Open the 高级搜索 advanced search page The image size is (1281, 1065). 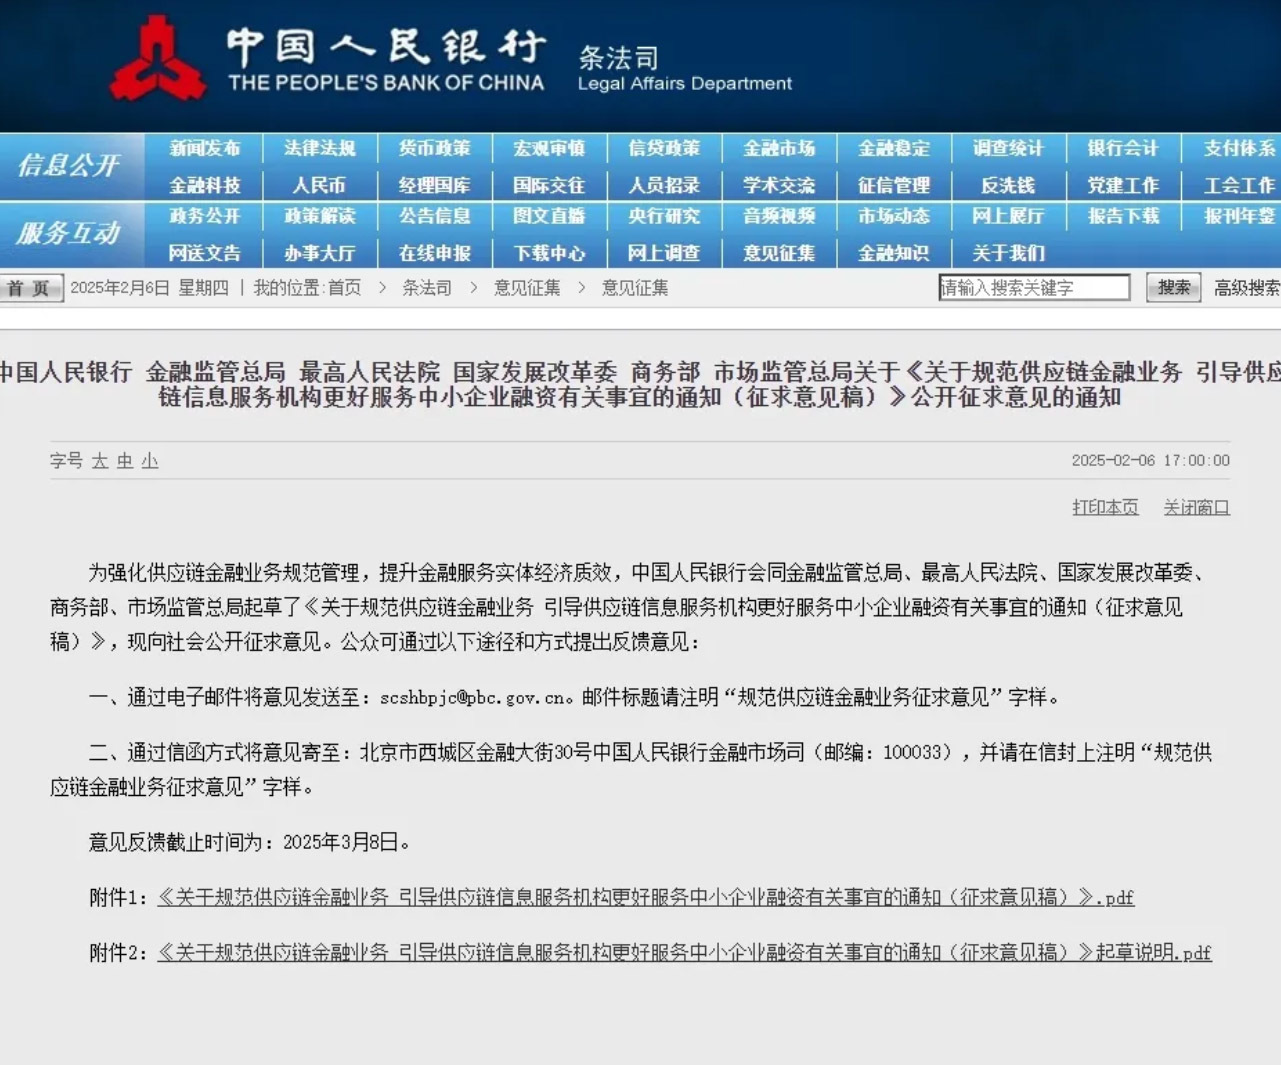pos(1245,287)
